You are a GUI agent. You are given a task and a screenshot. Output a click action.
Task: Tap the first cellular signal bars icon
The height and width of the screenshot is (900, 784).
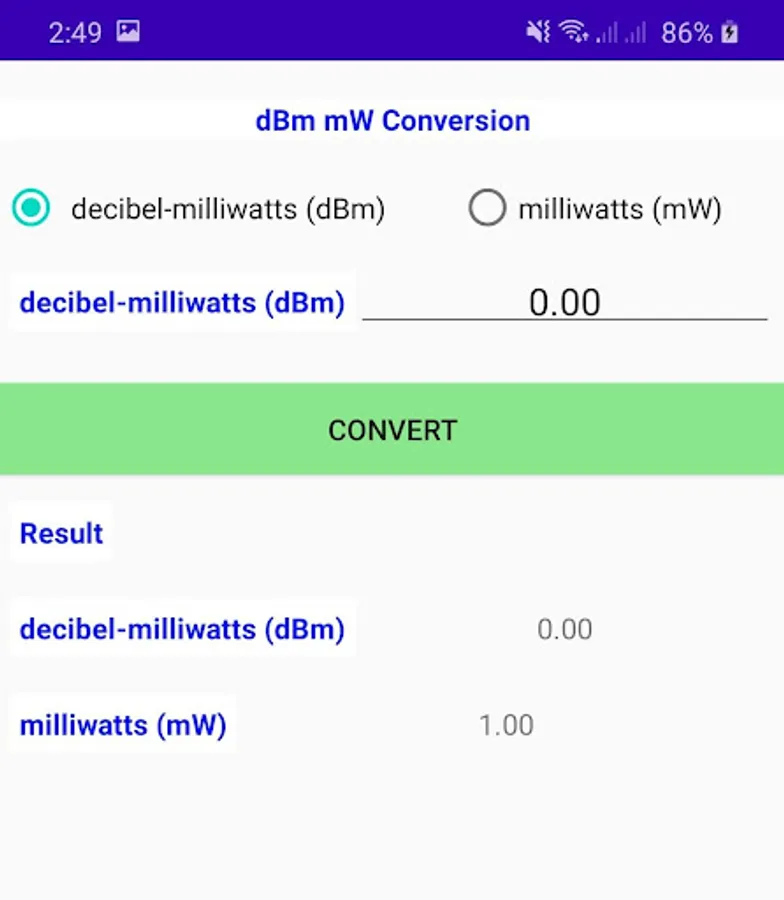[x=606, y=33]
